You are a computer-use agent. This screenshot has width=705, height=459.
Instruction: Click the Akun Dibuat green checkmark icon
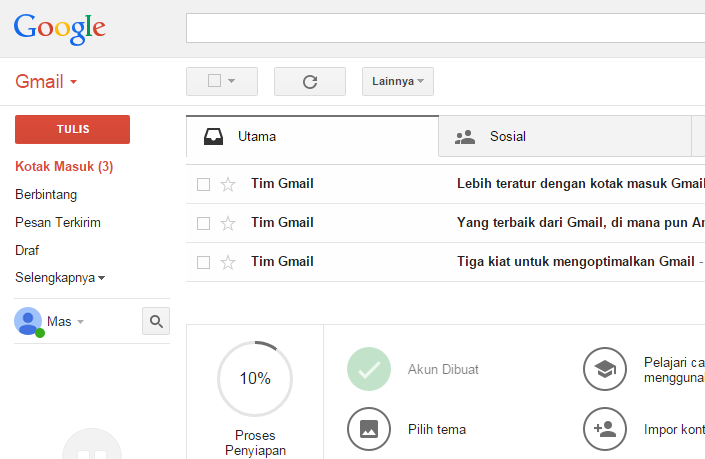click(369, 369)
